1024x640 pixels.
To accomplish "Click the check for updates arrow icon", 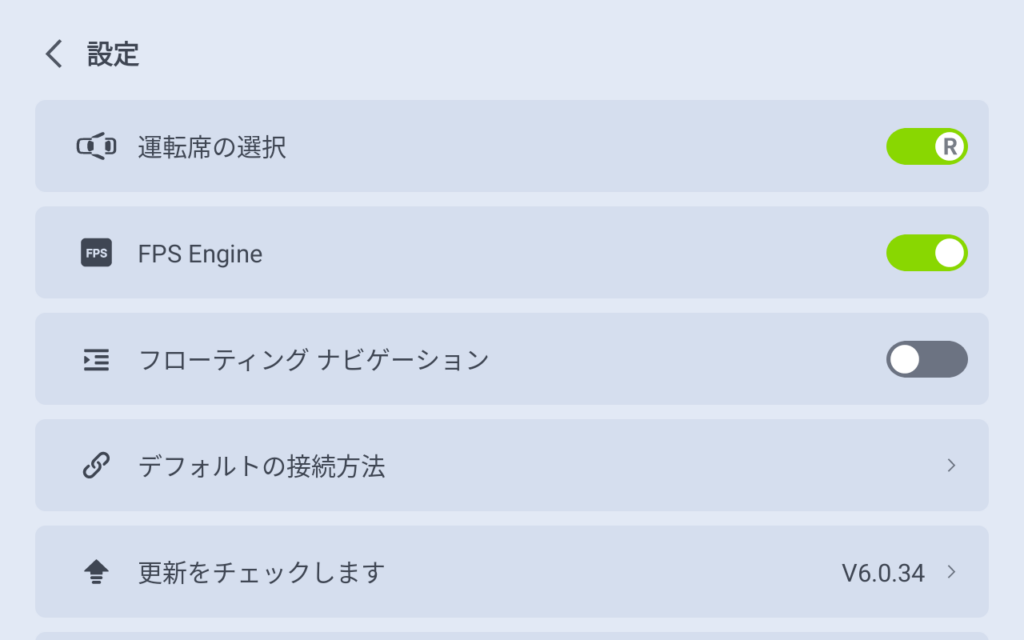I will [x=96, y=572].
